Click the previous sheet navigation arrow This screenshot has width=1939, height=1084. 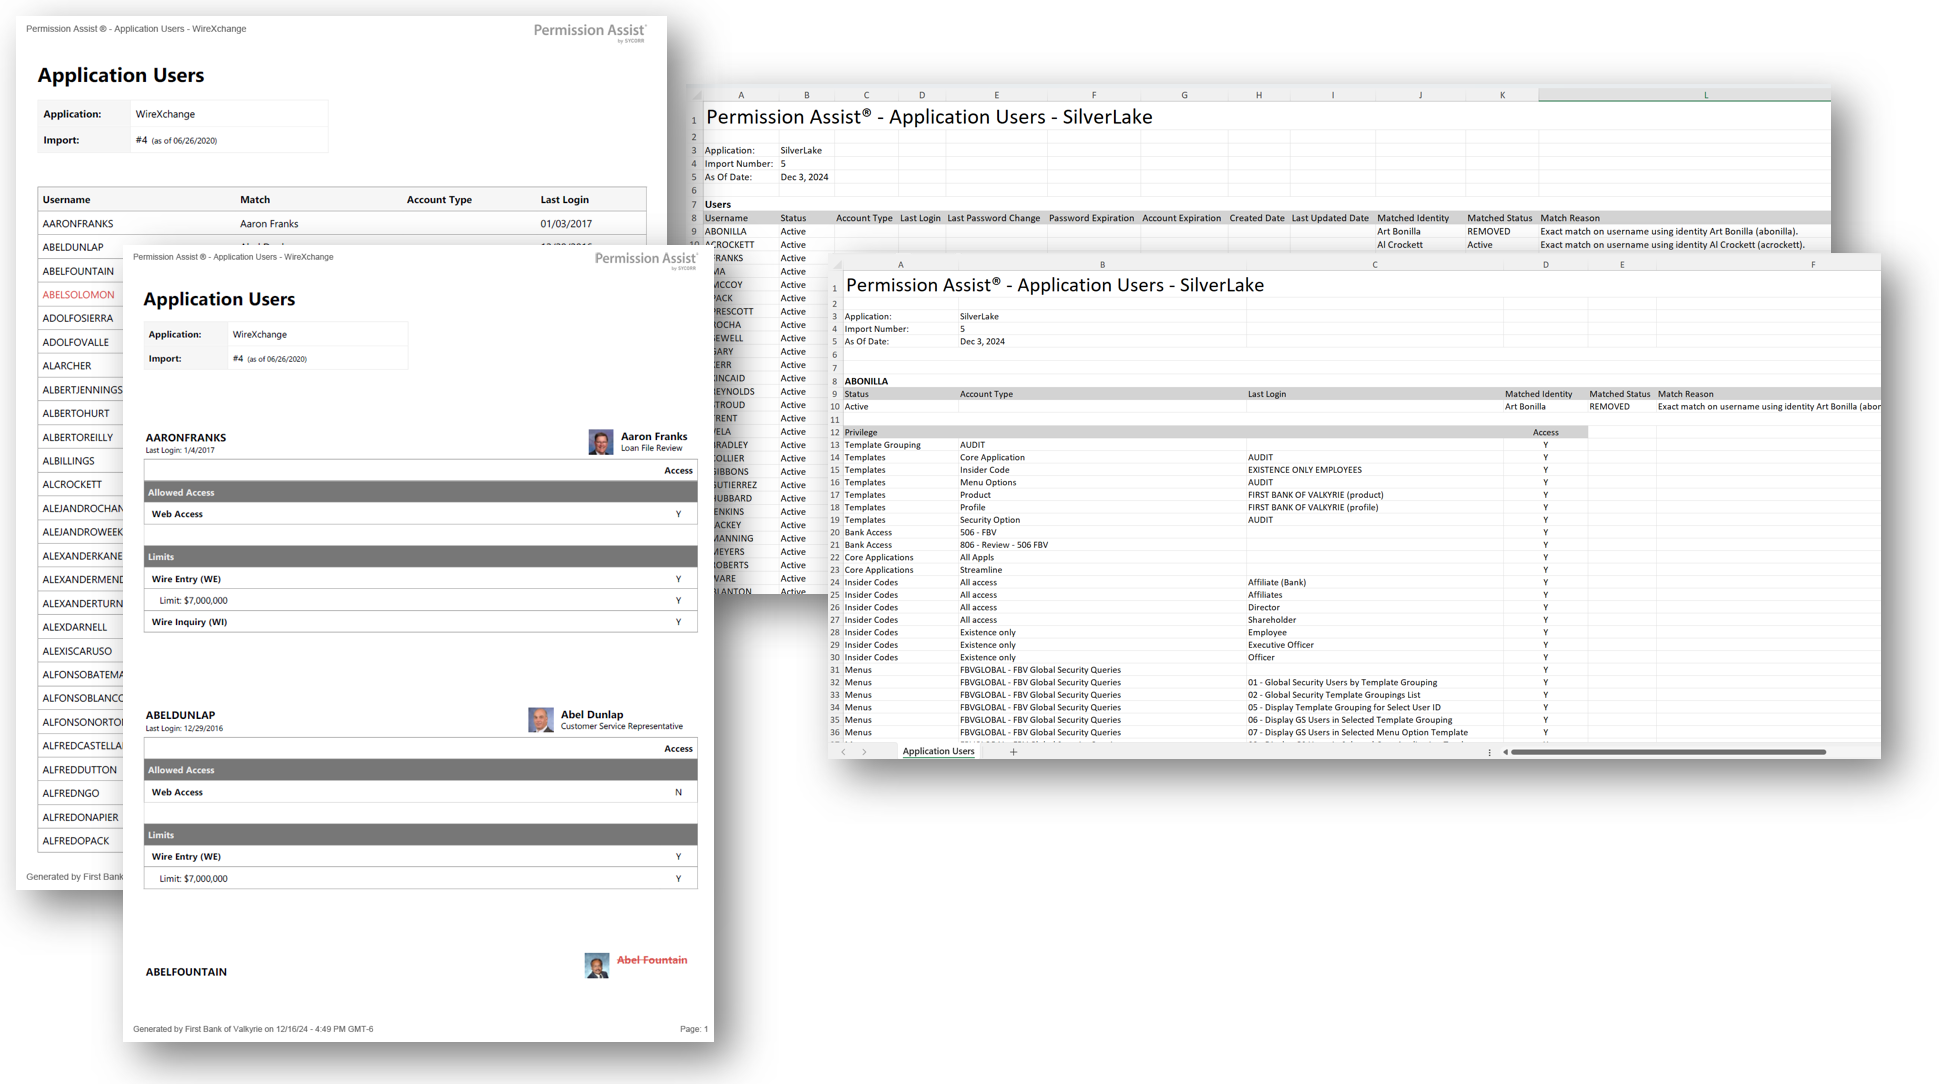tap(844, 752)
